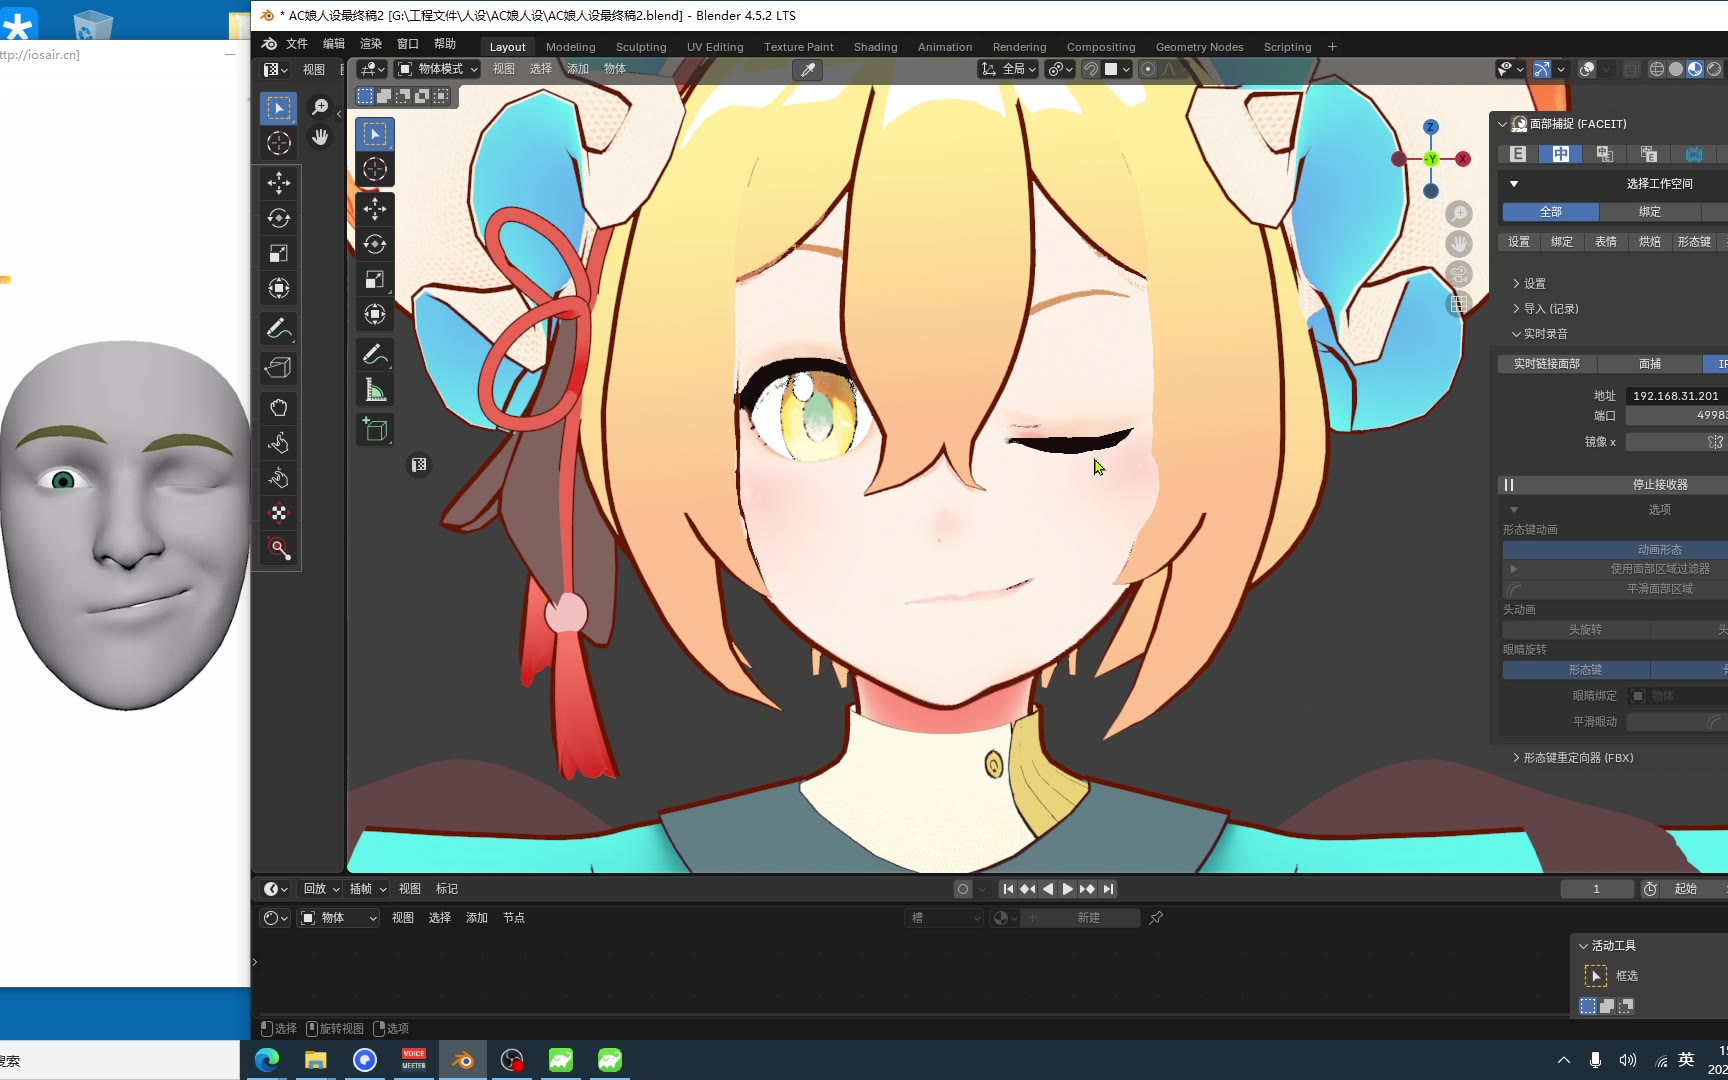Switch to the Sculpting workspace tab
This screenshot has height=1080, width=1728.
pos(641,47)
